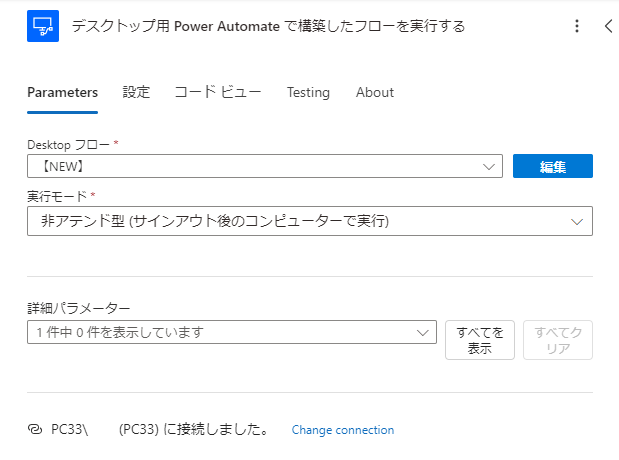Click the Change connection link
This screenshot has height=460, width=619.
[x=343, y=430]
